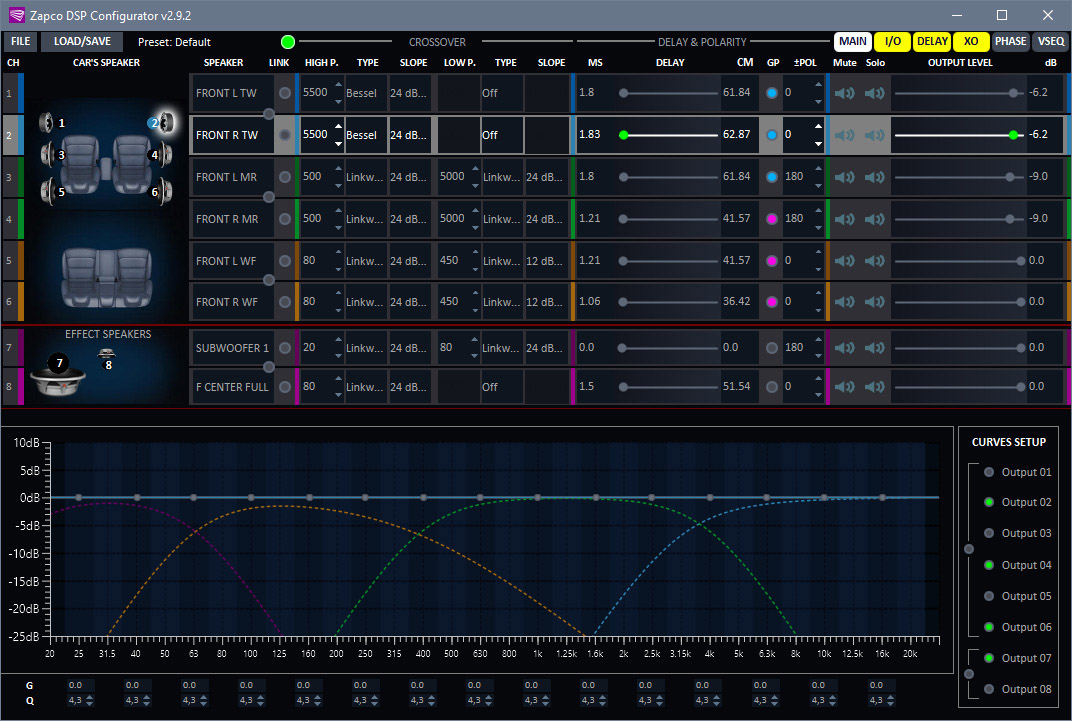
Task: Mute the FRONT L MR channel
Action: pos(844,177)
